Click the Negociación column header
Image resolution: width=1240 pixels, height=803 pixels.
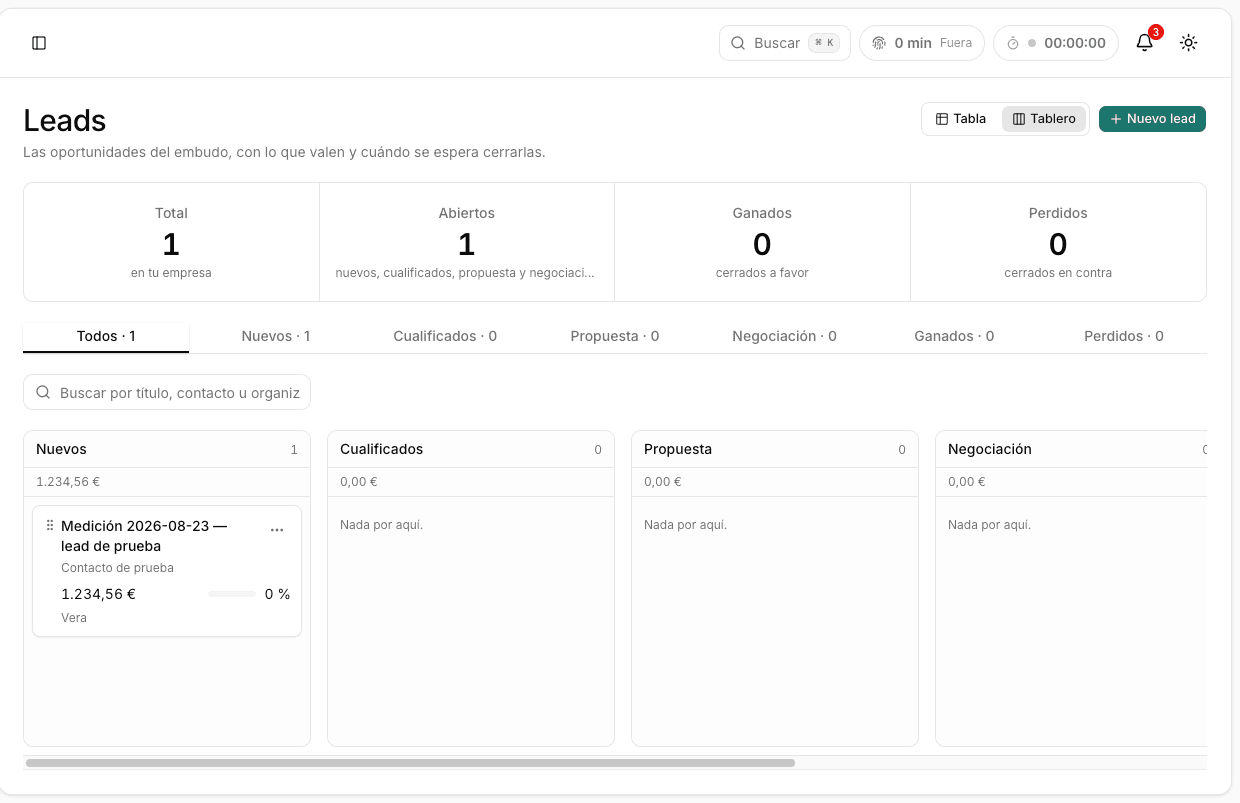1071,449
